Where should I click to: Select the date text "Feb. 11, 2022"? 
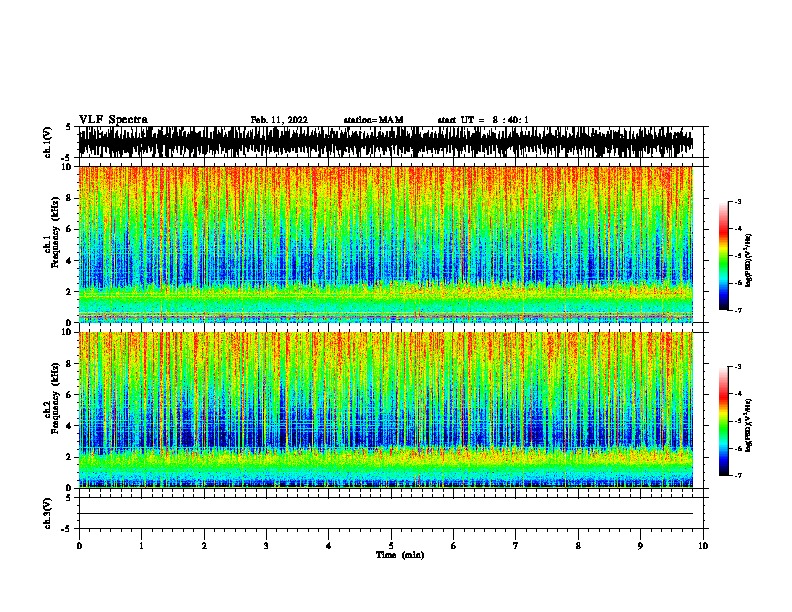(x=279, y=120)
